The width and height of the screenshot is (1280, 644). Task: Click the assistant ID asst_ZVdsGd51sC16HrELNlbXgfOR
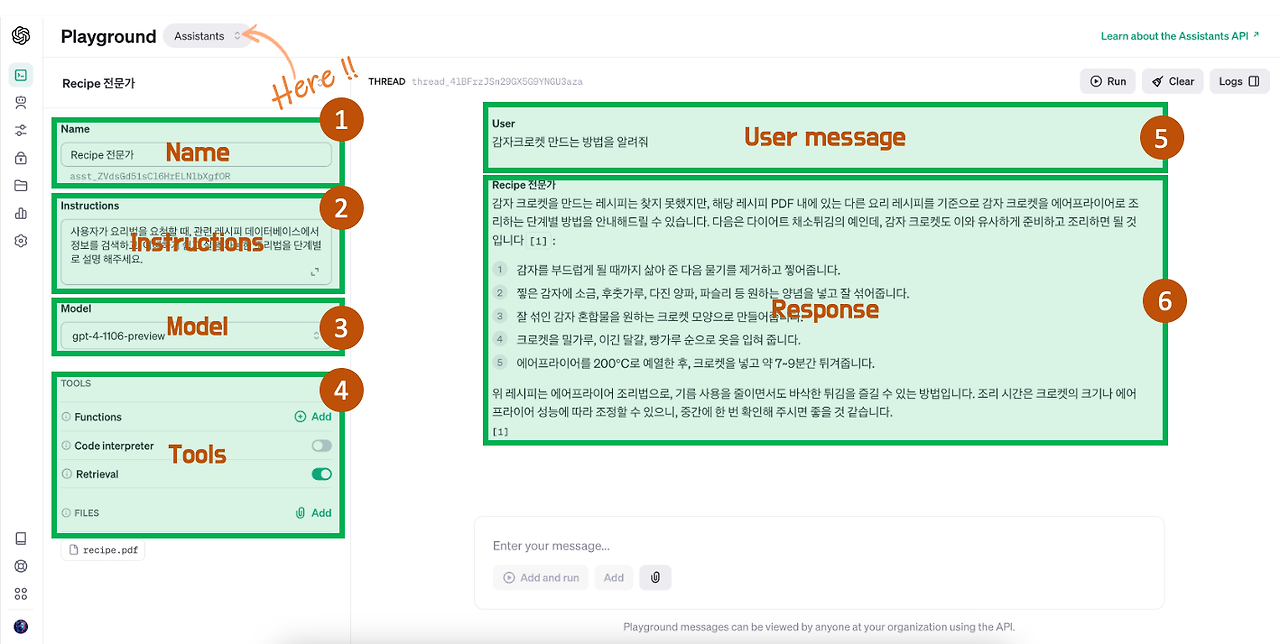tap(150, 176)
